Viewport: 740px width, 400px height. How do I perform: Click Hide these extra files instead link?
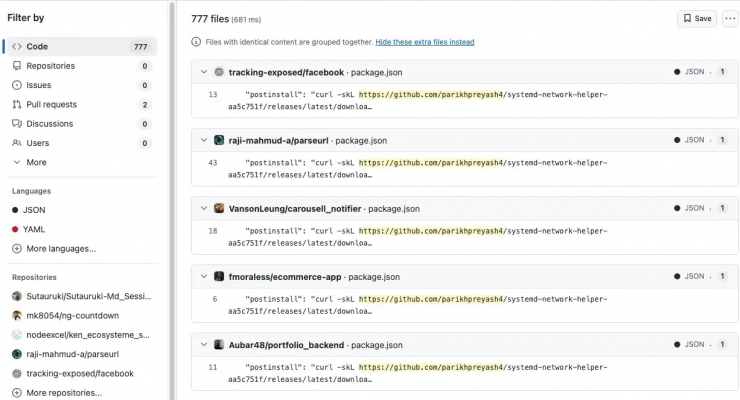coord(425,42)
